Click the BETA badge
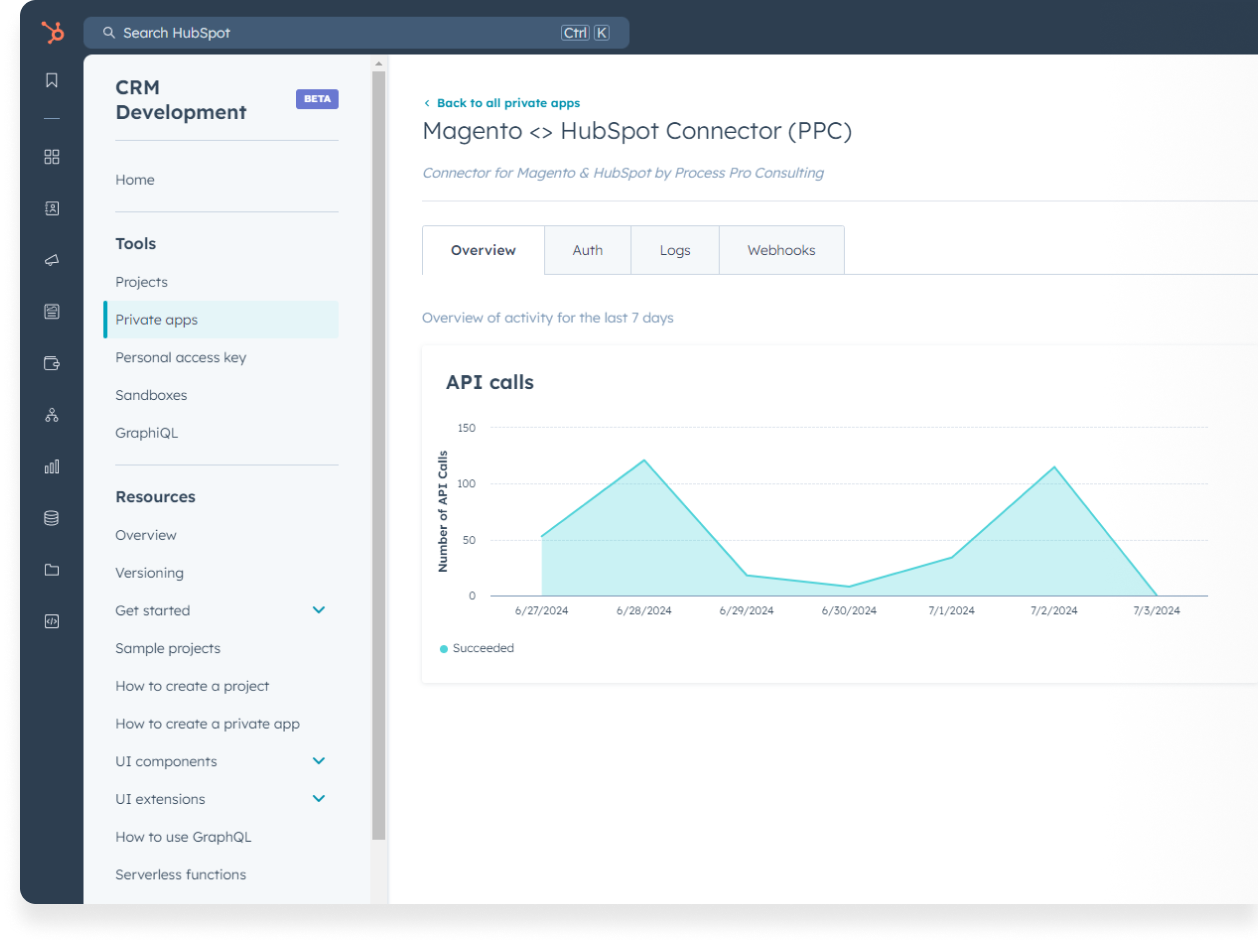Image resolution: width=1258 pixels, height=944 pixels. click(x=317, y=99)
